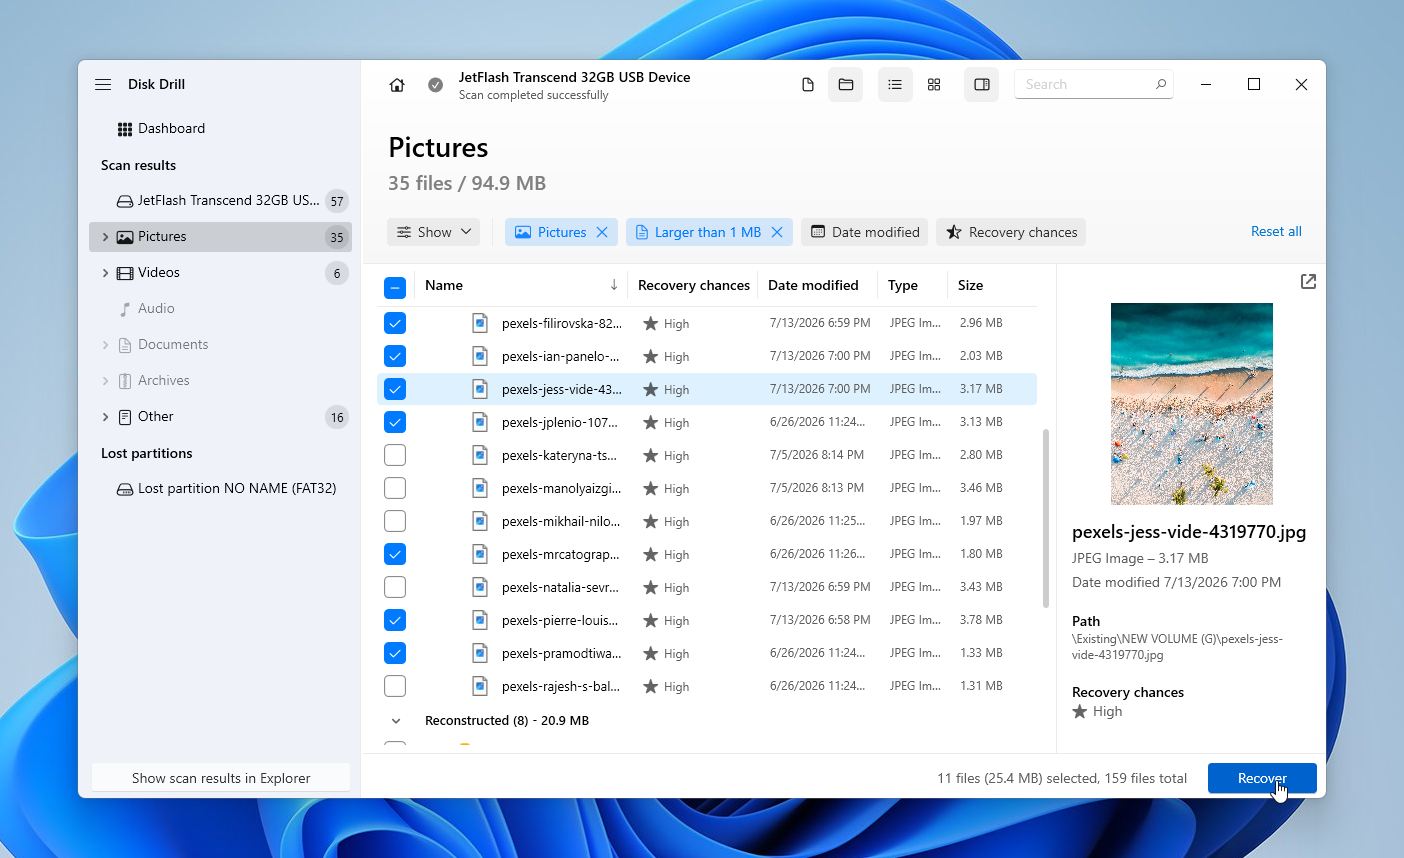The width and height of the screenshot is (1404, 858).
Task: Remove the Larger than 1 MB filter
Action: (x=777, y=232)
